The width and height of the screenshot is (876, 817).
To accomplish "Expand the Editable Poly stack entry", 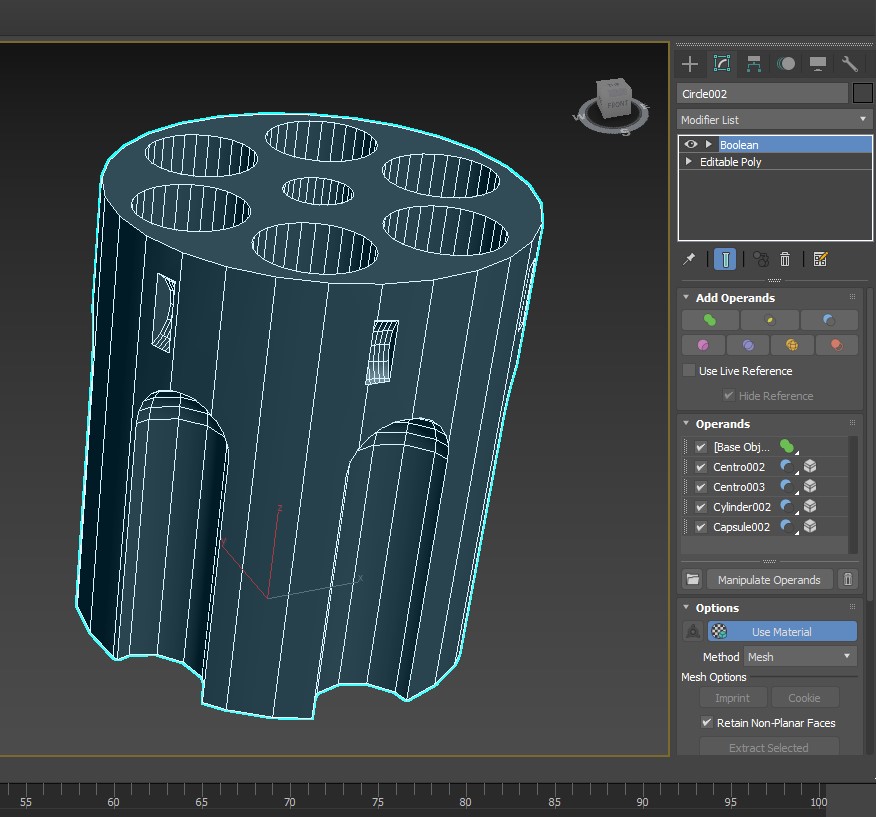I will coord(688,162).
